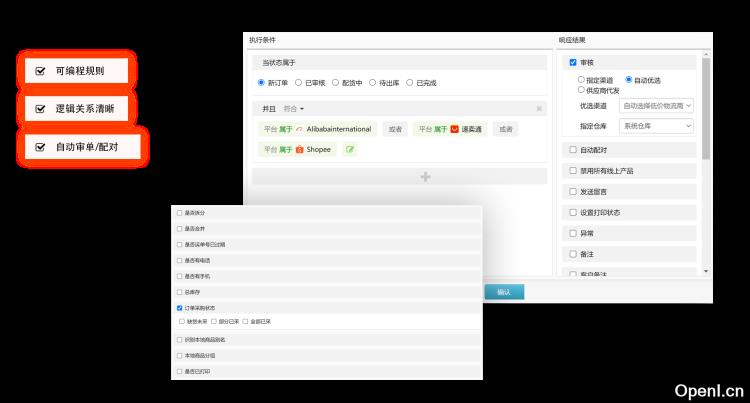Click the scroll-up arrow in results panel
Viewport: 750px width, 403px height.
coord(706,54)
